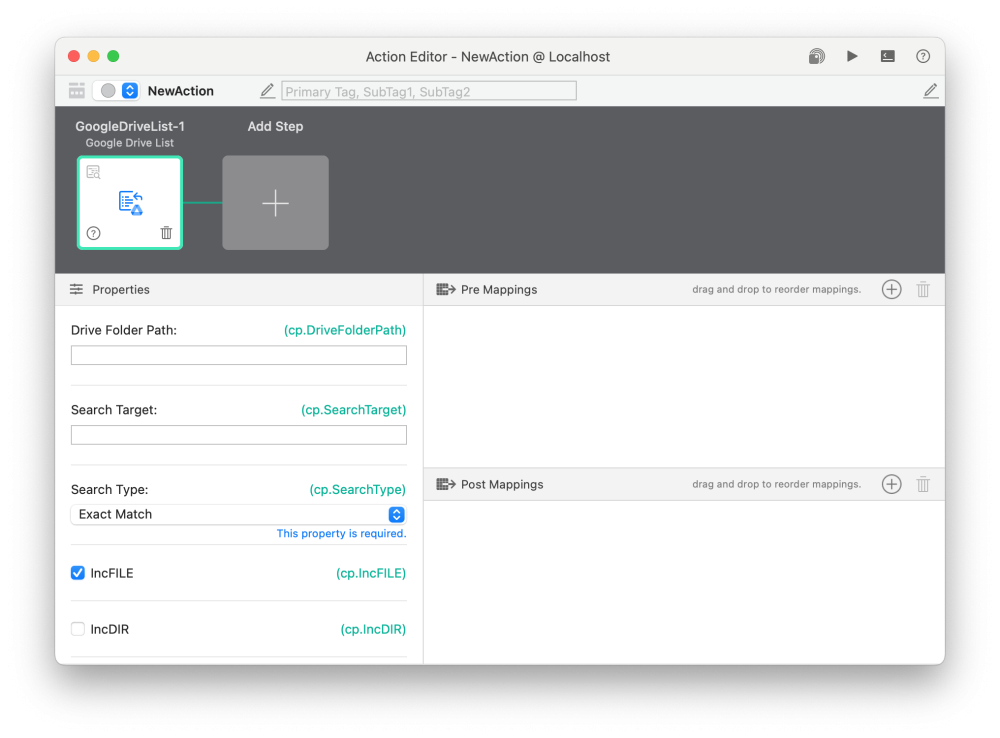Add a mapping with the Pre Mappings plus button
This screenshot has width=1000, height=738.
891,289
